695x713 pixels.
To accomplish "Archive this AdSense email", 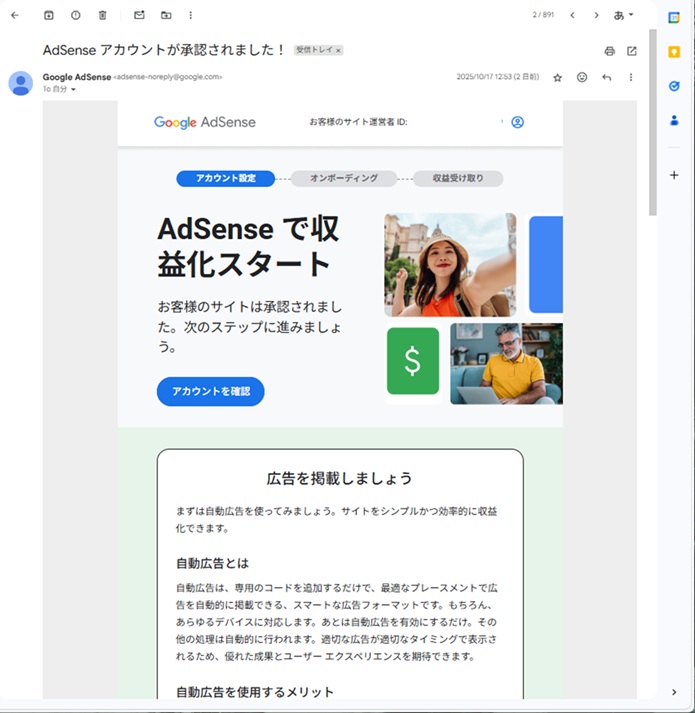I will 49,15.
